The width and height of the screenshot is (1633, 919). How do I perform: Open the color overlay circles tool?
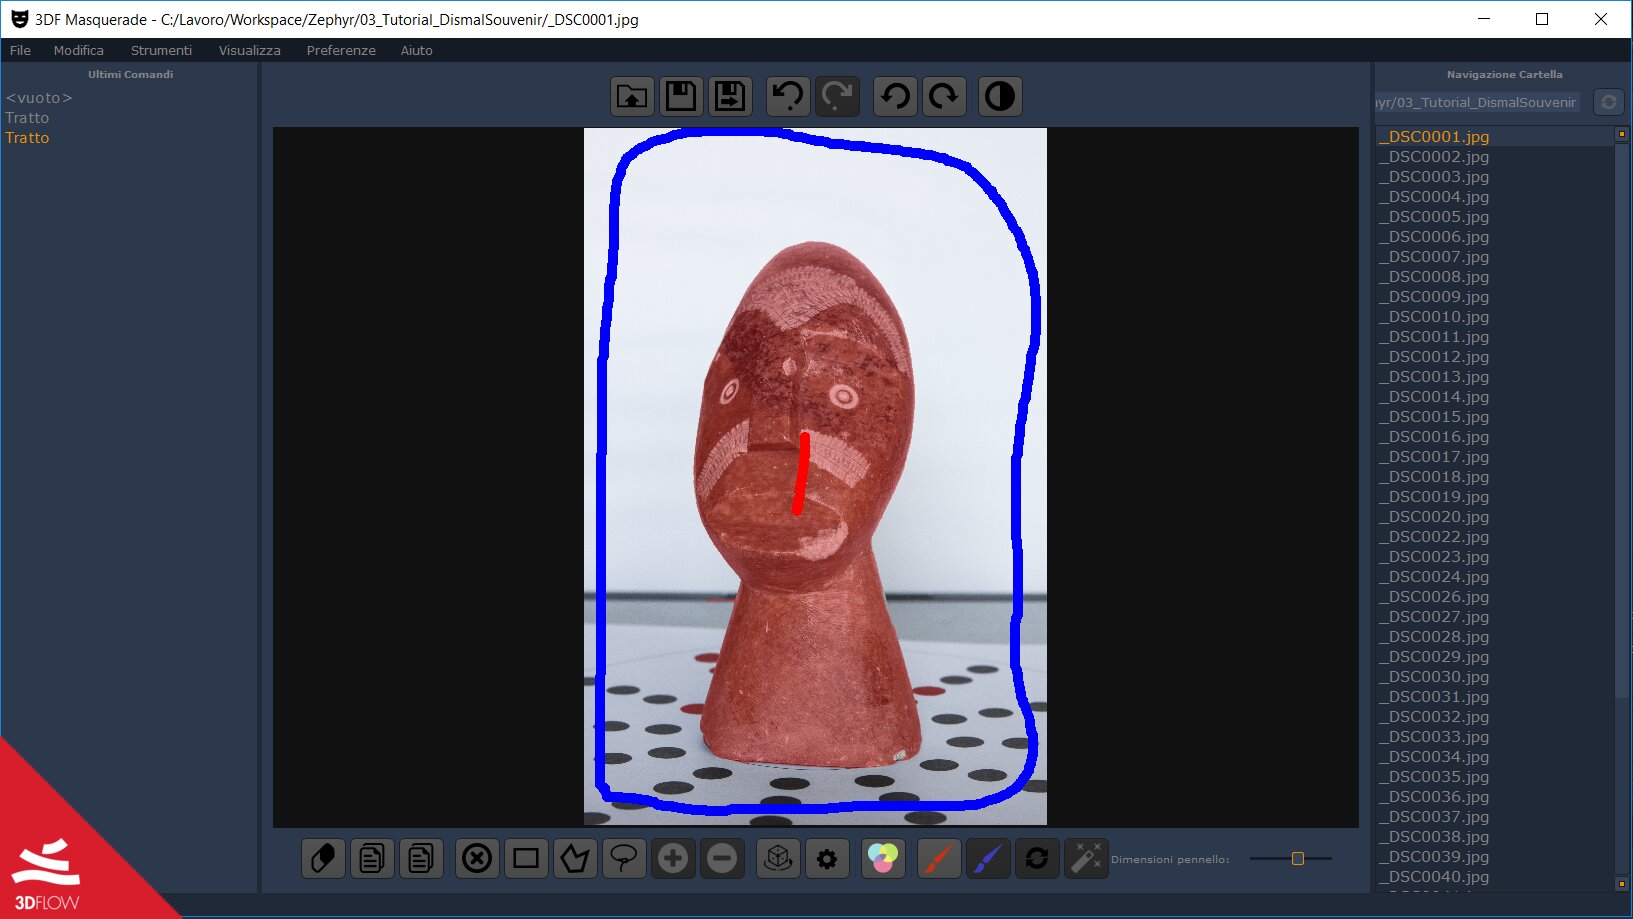[x=883, y=859]
